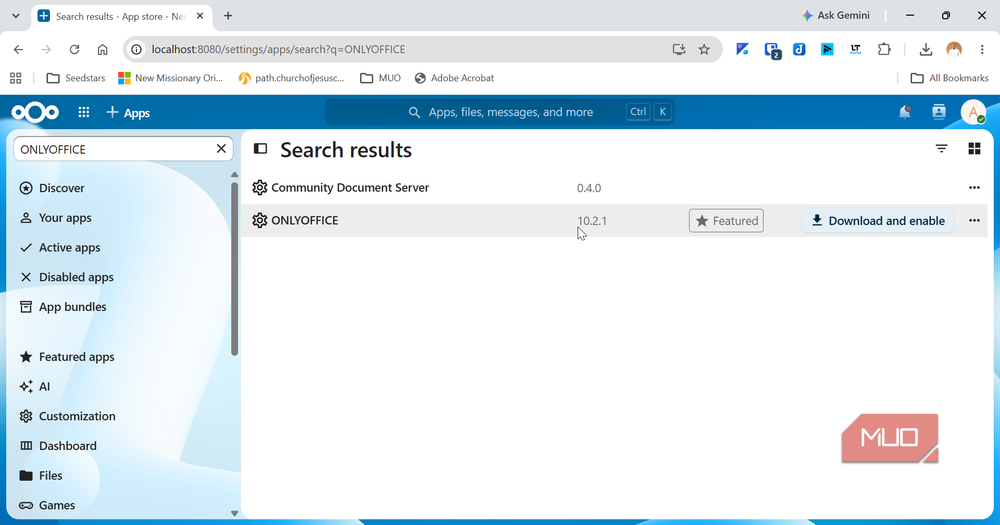Open the app grid menu icon
1000x525 pixels.
tap(84, 112)
